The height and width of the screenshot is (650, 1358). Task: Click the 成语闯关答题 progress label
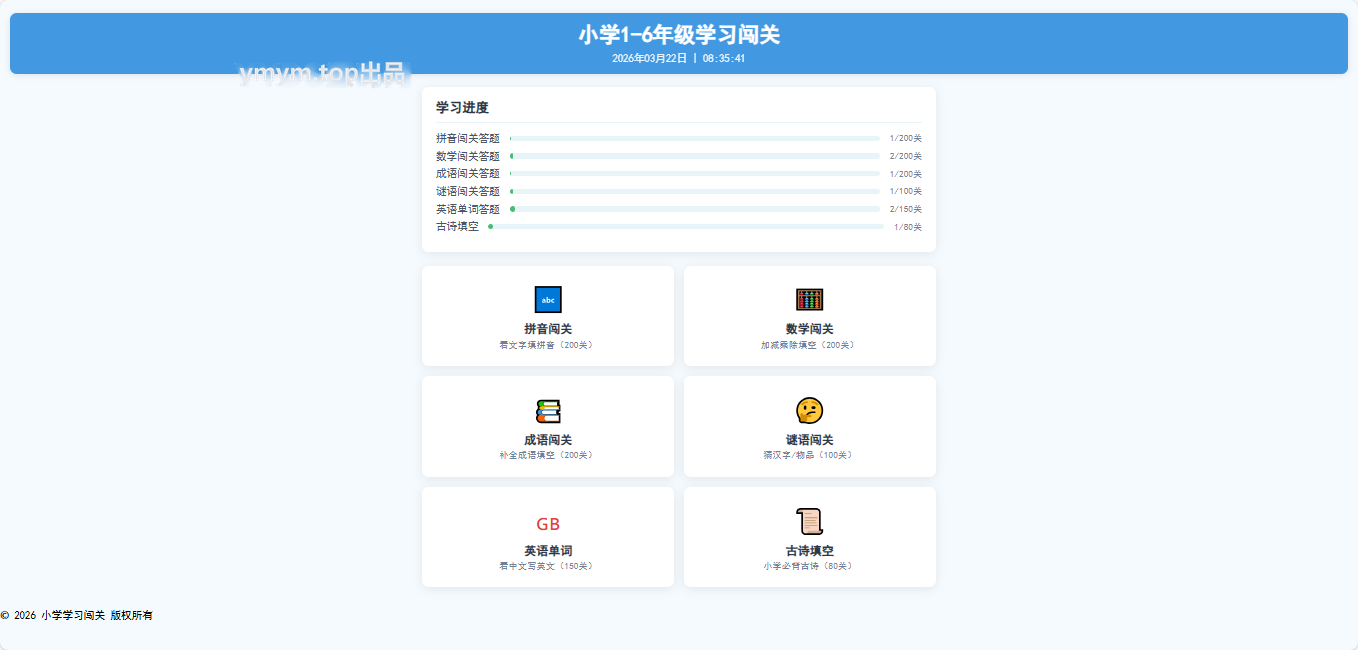[x=468, y=174]
